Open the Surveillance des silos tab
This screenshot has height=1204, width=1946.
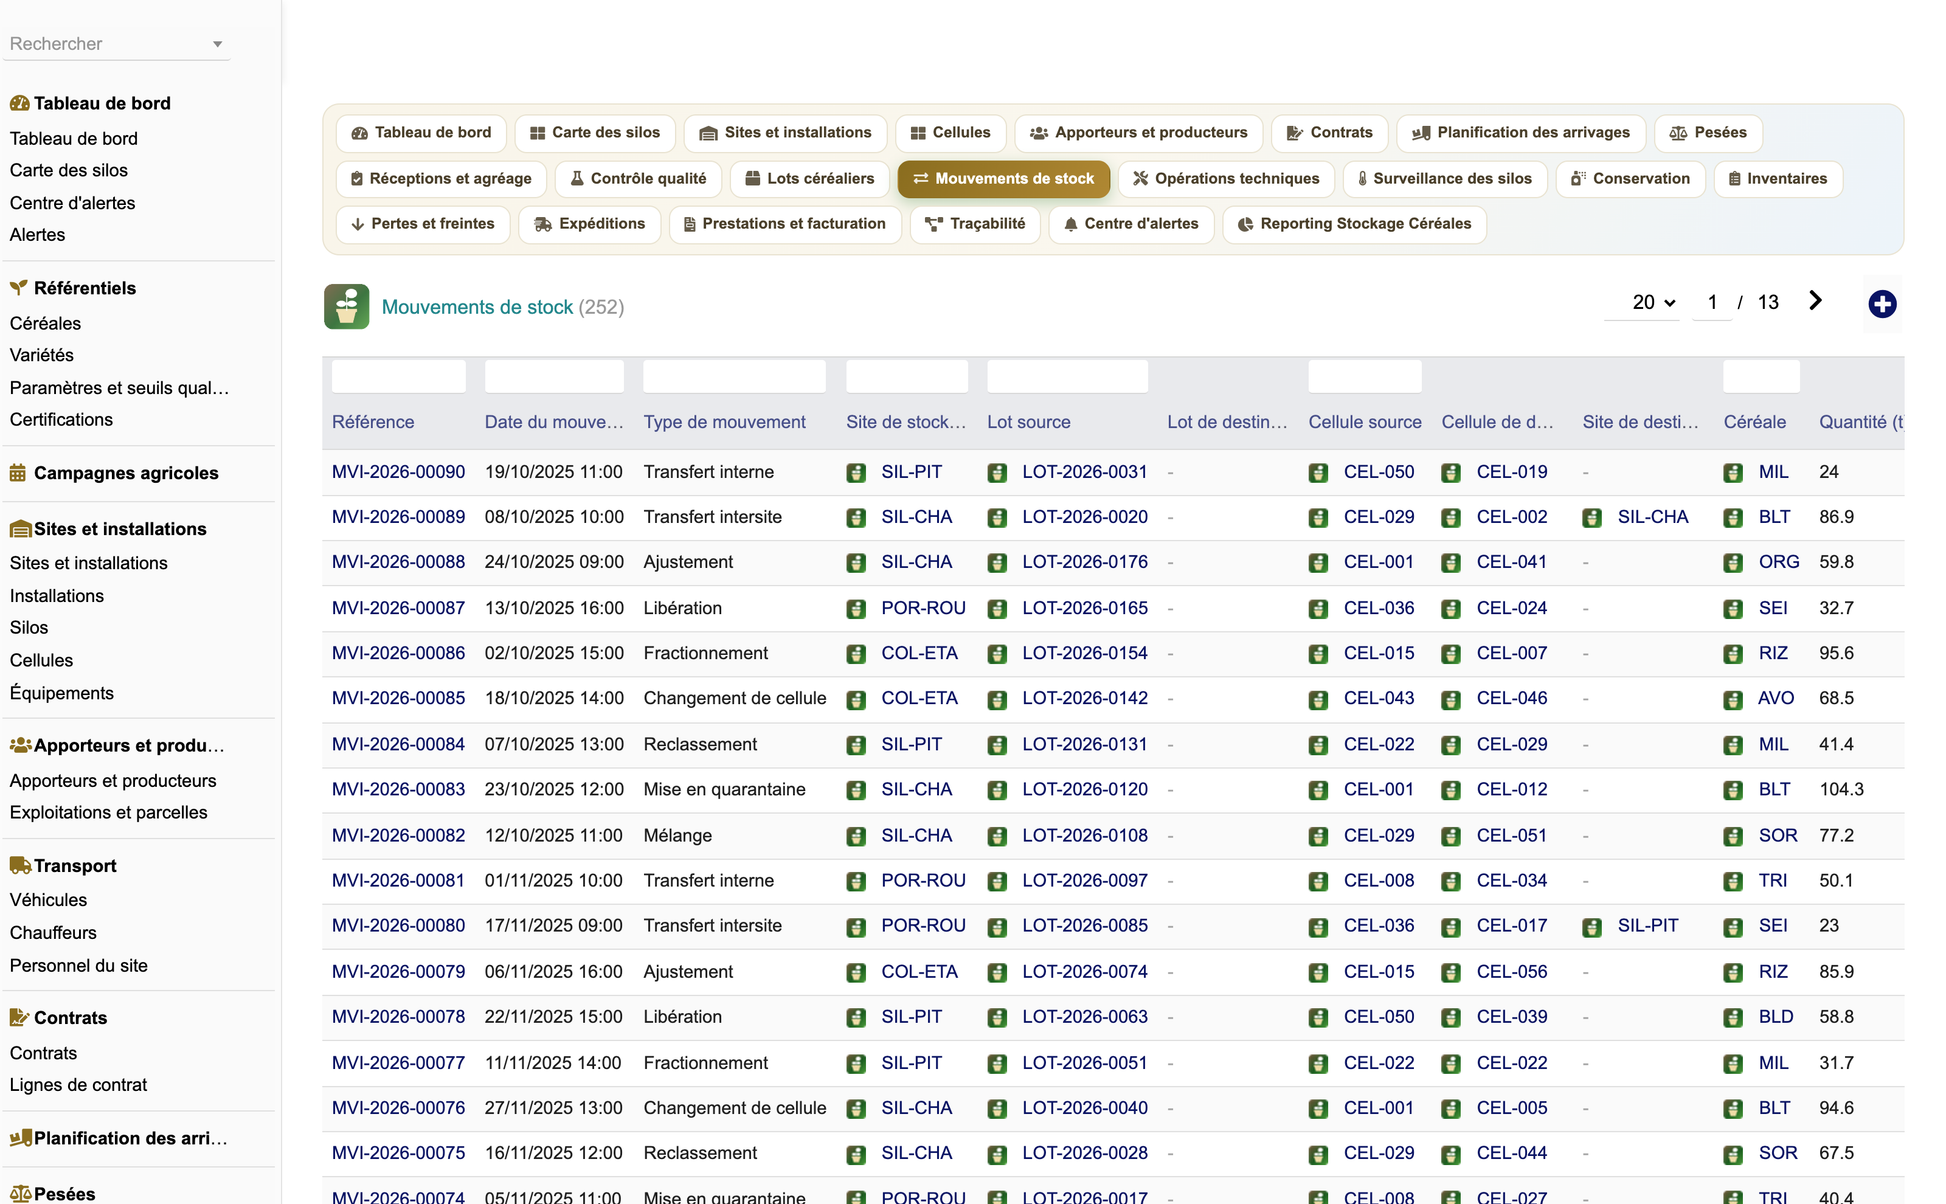(1444, 179)
